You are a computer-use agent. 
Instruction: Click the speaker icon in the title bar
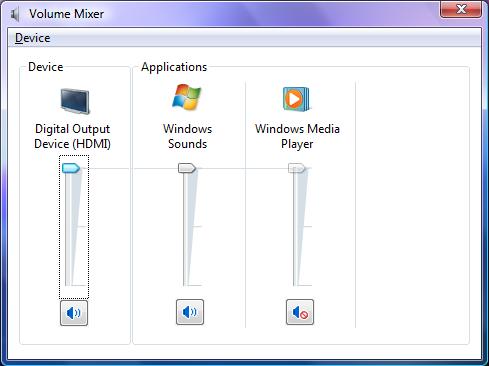click(15, 14)
